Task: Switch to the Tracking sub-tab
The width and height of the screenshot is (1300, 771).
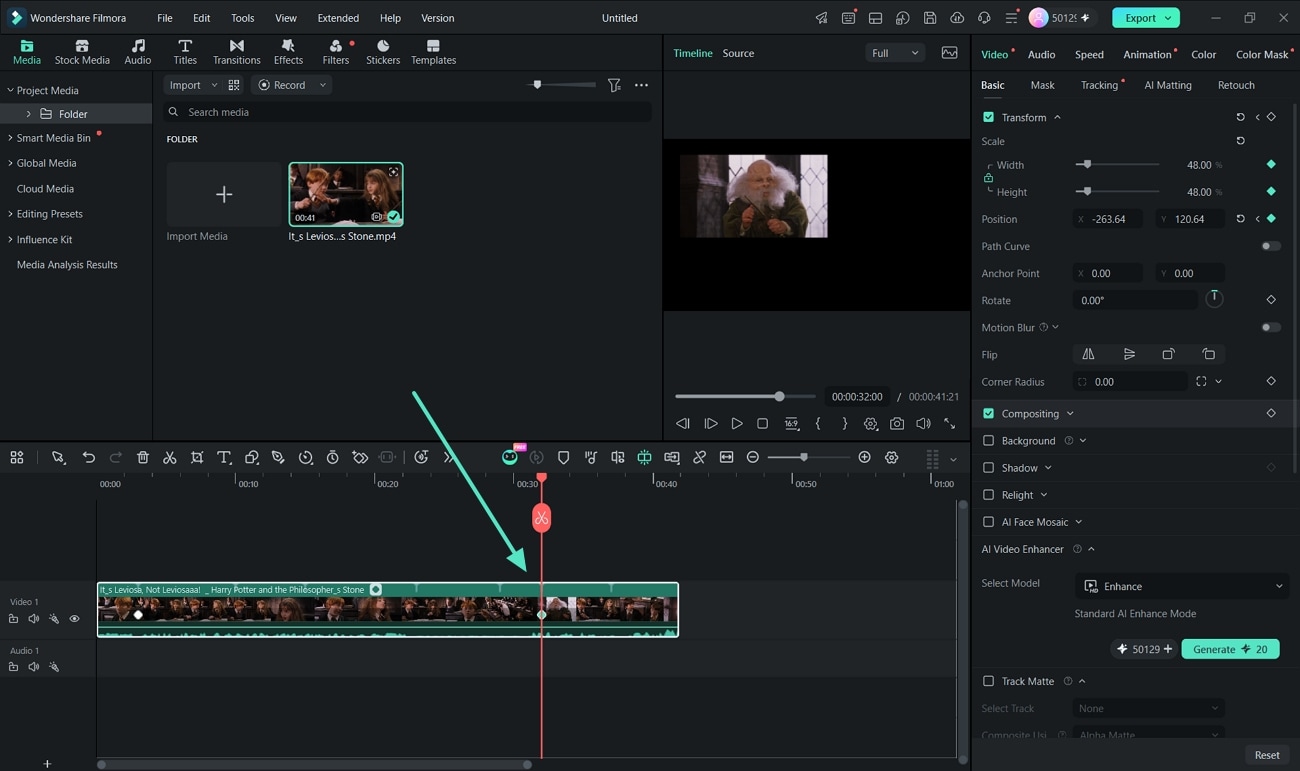Action: tap(1099, 85)
